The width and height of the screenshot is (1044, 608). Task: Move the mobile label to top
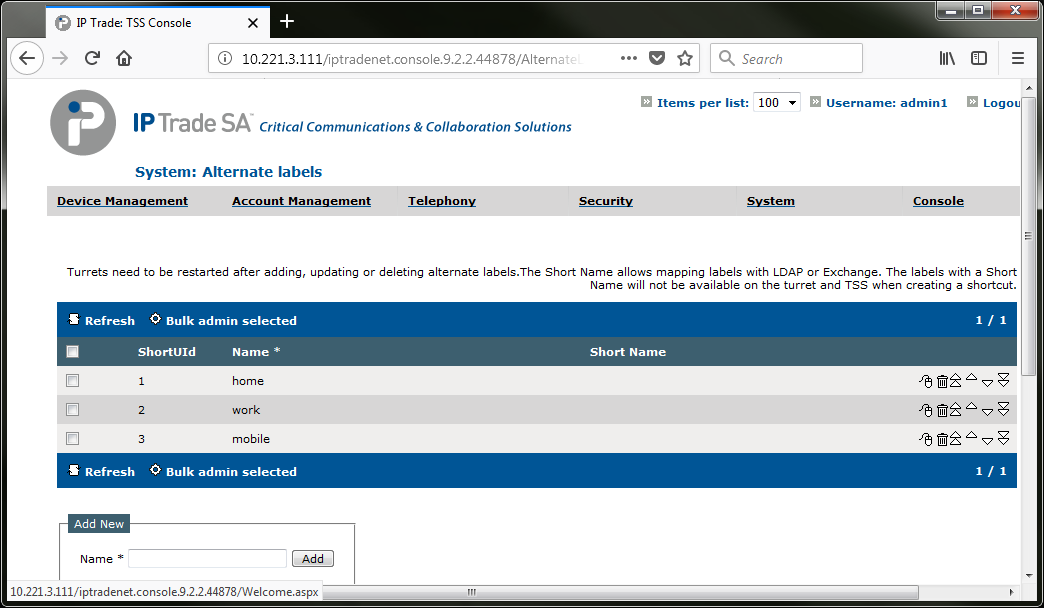[x=955, y=438]
